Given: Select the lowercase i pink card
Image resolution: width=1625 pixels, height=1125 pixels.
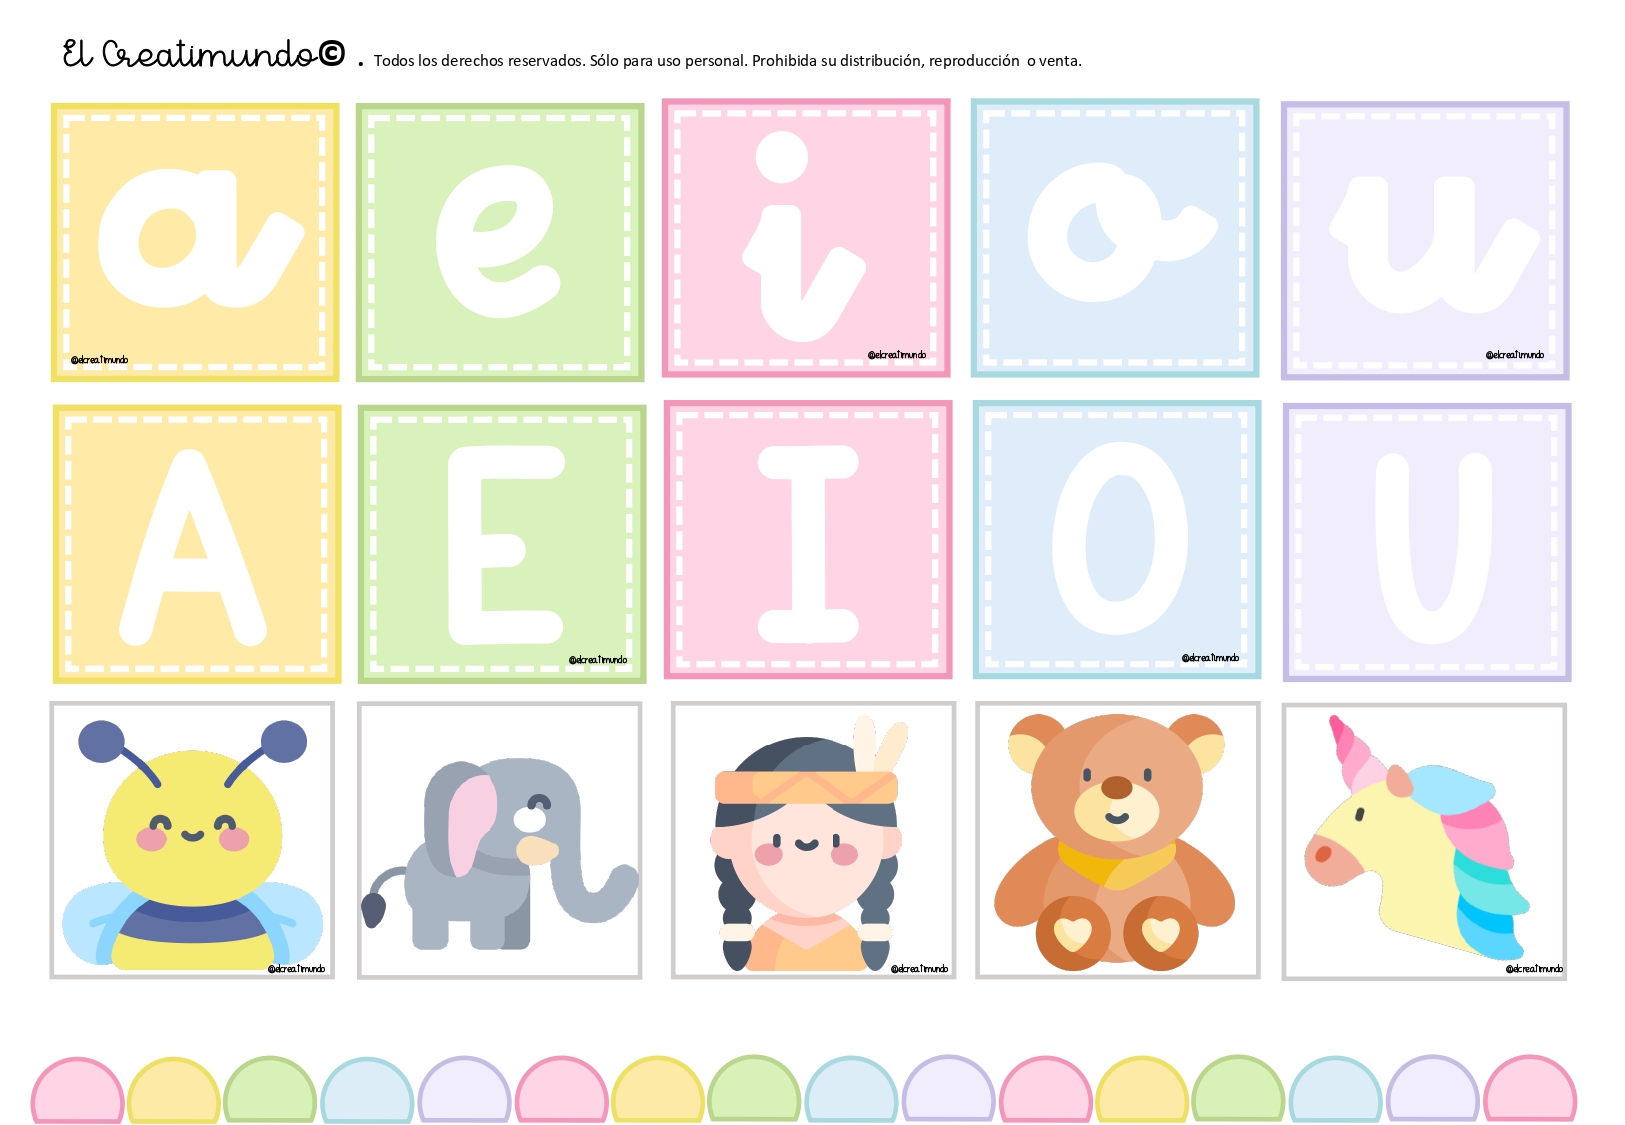Looking at the screenshot, I should (806, 238).
